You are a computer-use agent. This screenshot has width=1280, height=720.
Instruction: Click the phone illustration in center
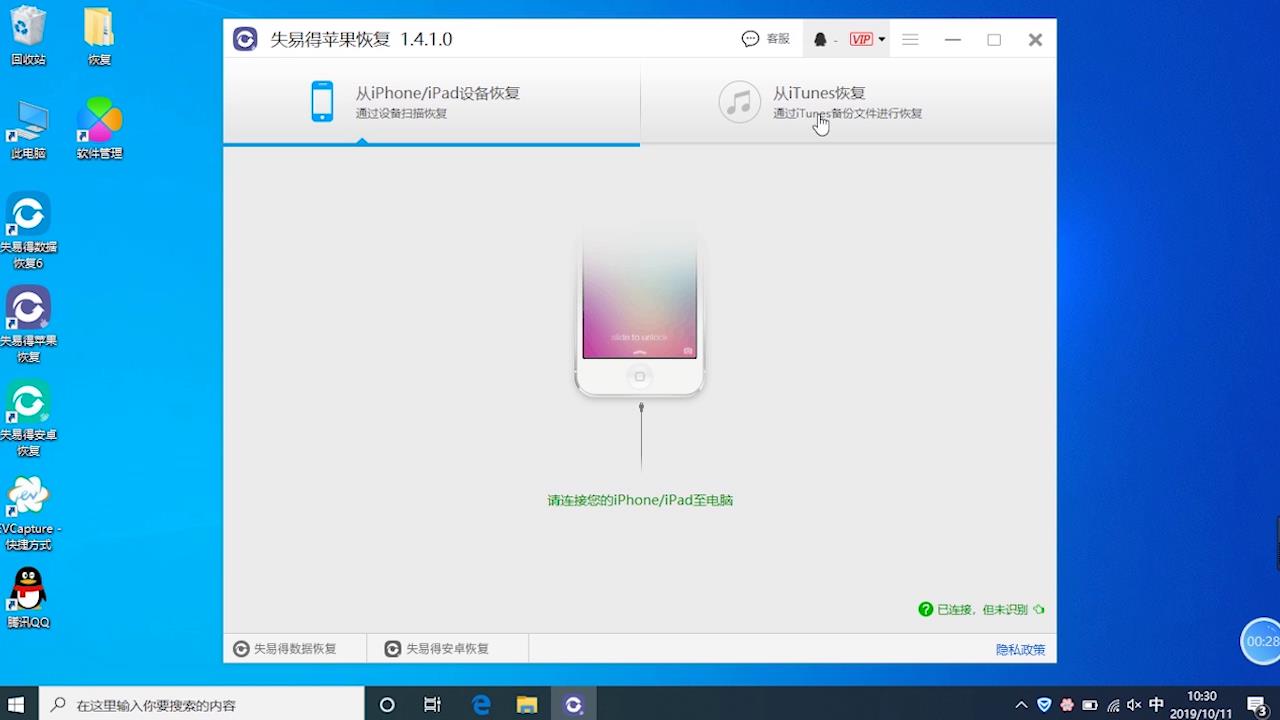pos(640,313)
